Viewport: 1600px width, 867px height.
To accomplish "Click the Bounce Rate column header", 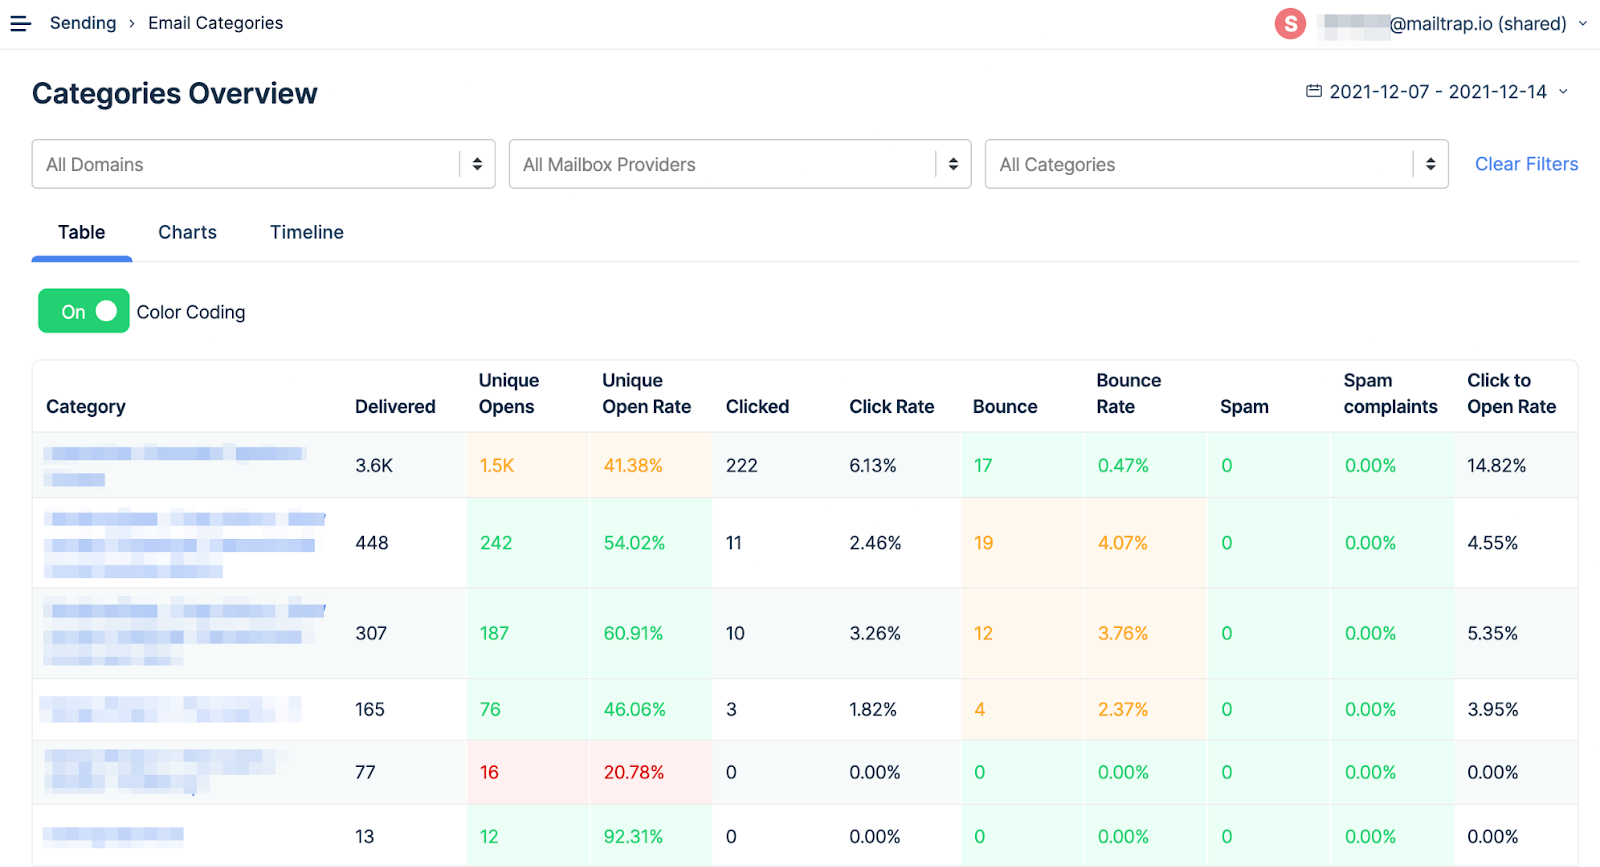I will point(1128,393).
